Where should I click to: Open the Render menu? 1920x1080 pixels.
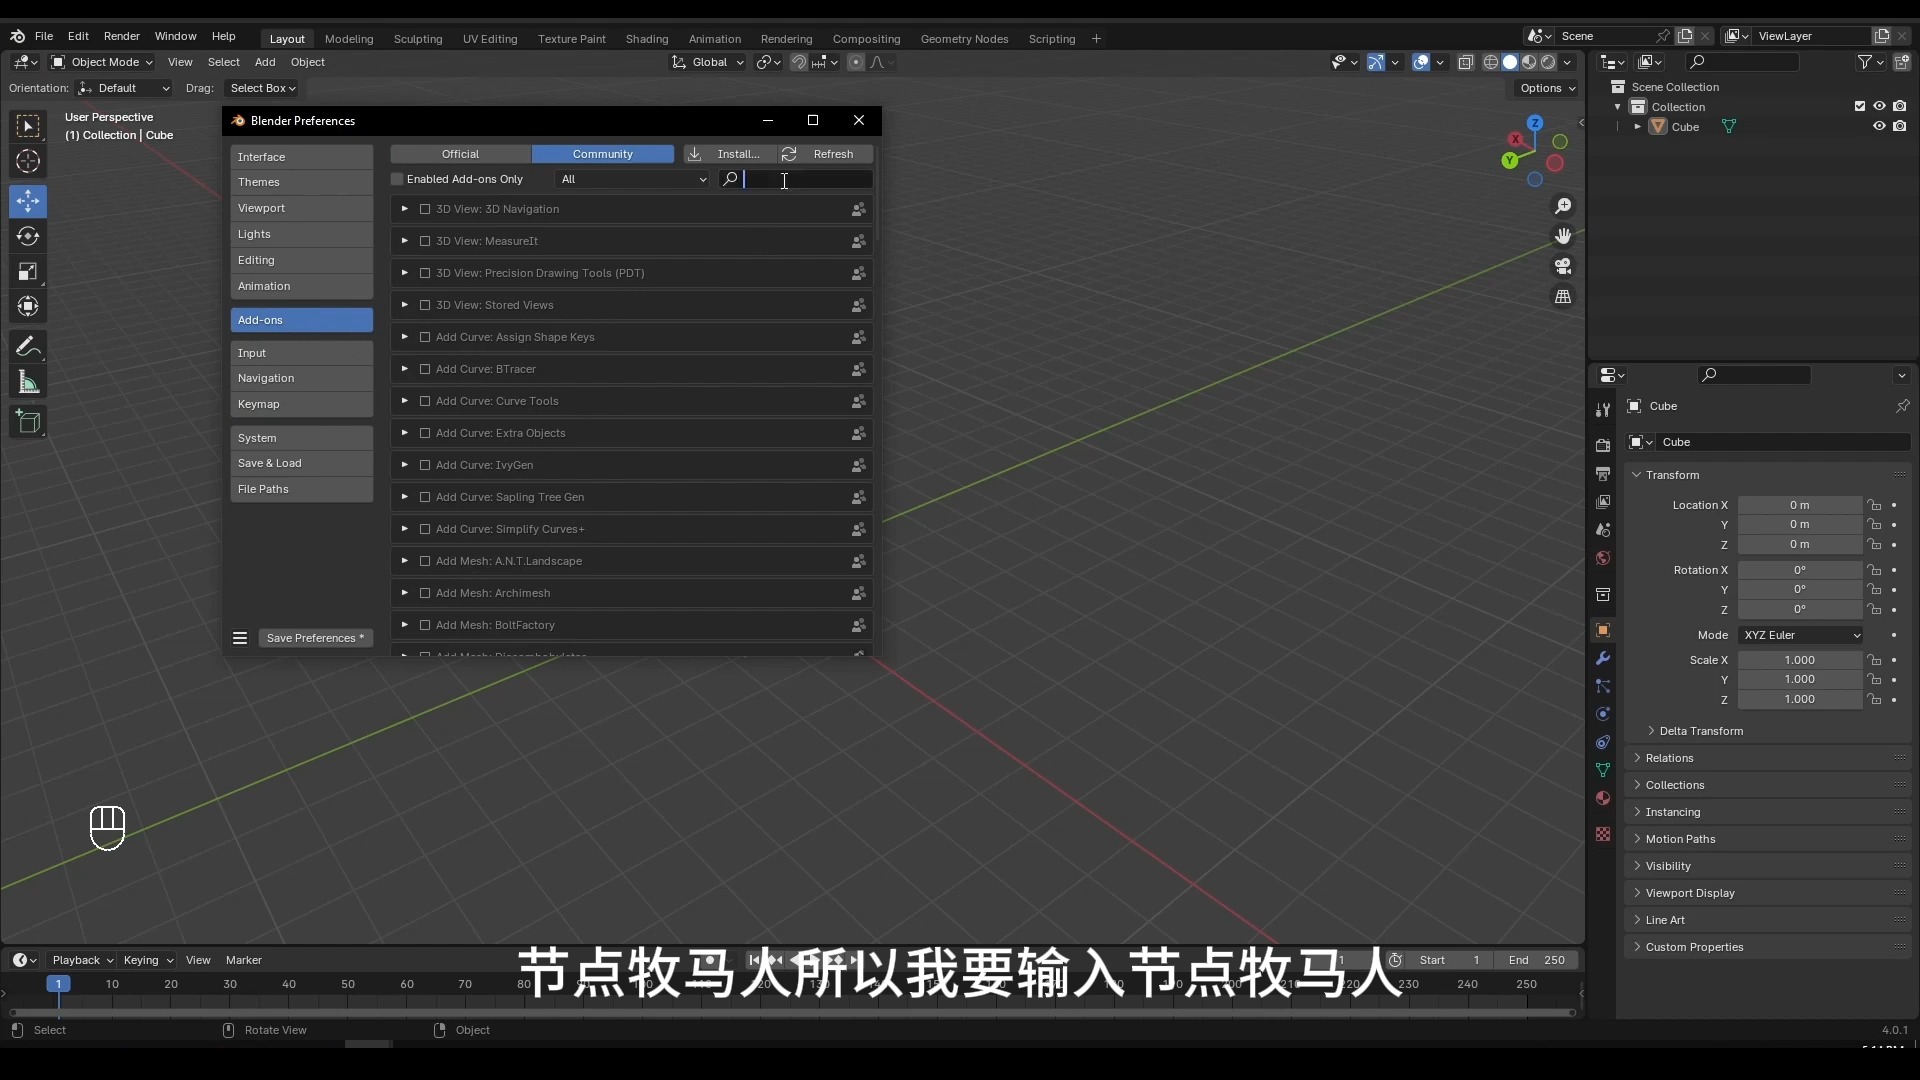121,36
